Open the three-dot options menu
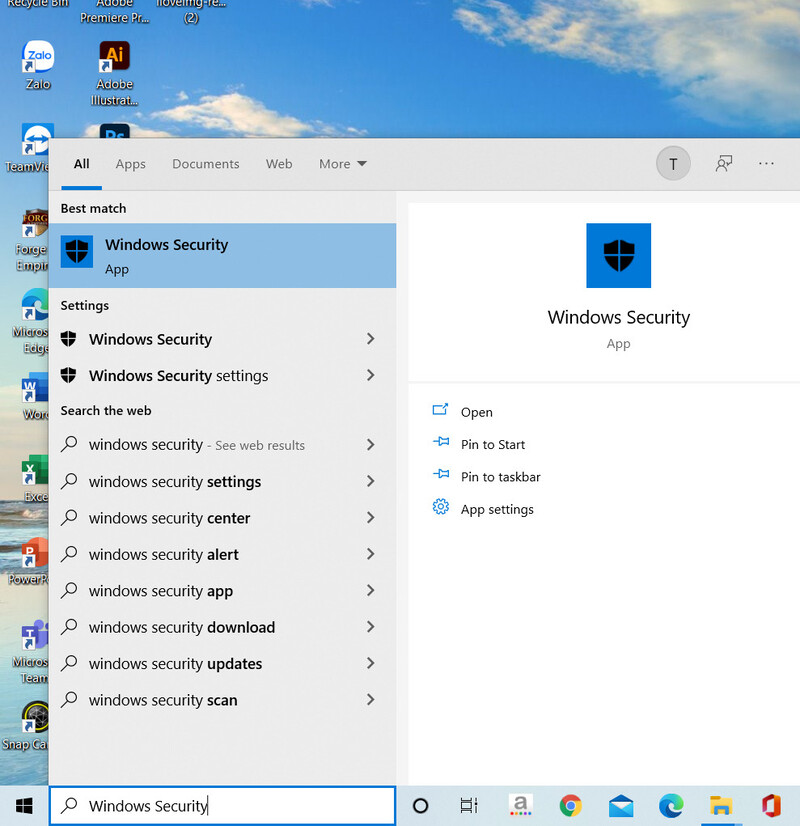800x826 pixels. click(x=766, y=164)
